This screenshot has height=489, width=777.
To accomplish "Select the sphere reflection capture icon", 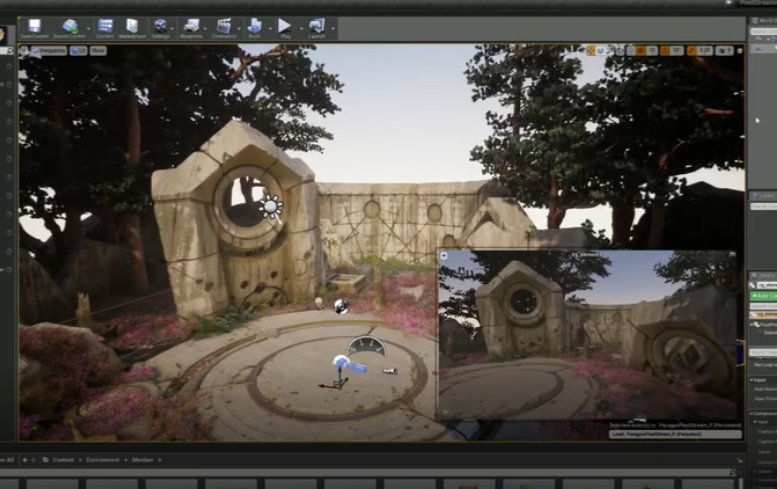I will point(341,307).
